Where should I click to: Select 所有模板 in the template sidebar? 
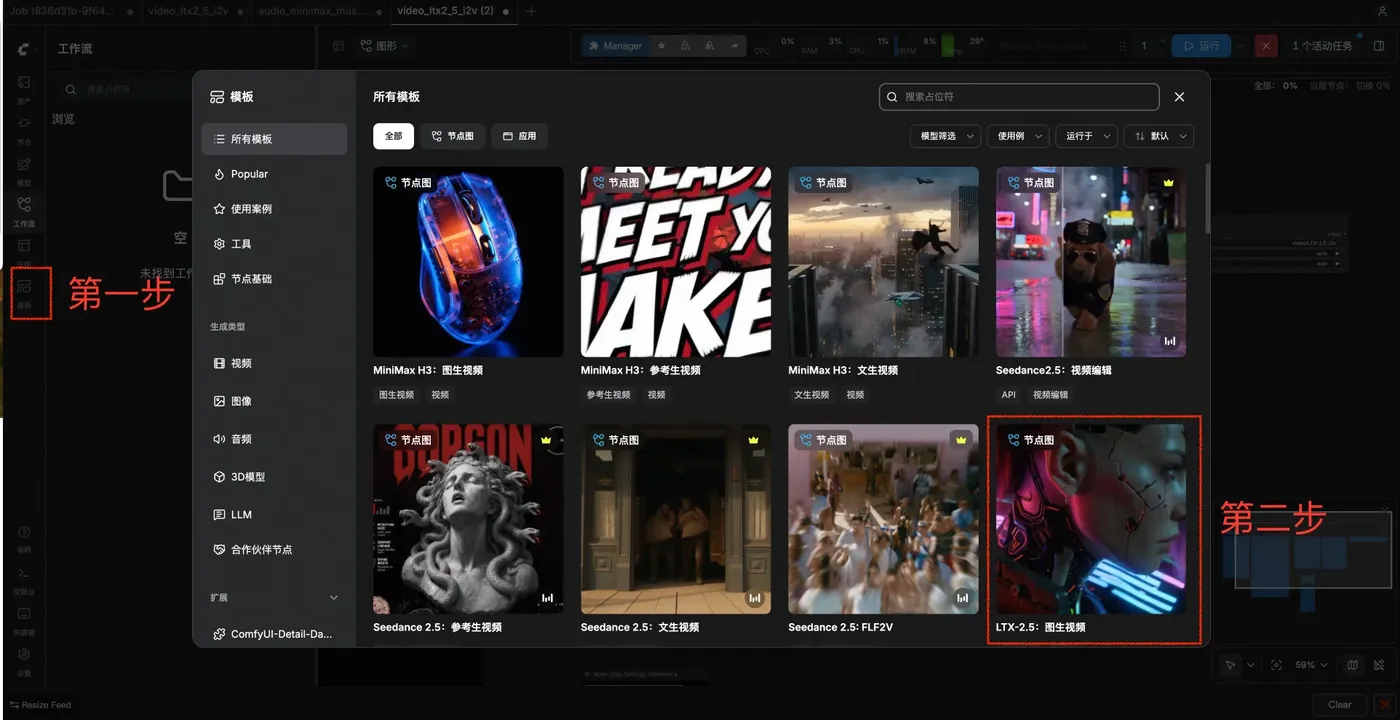tap(274, 139)
